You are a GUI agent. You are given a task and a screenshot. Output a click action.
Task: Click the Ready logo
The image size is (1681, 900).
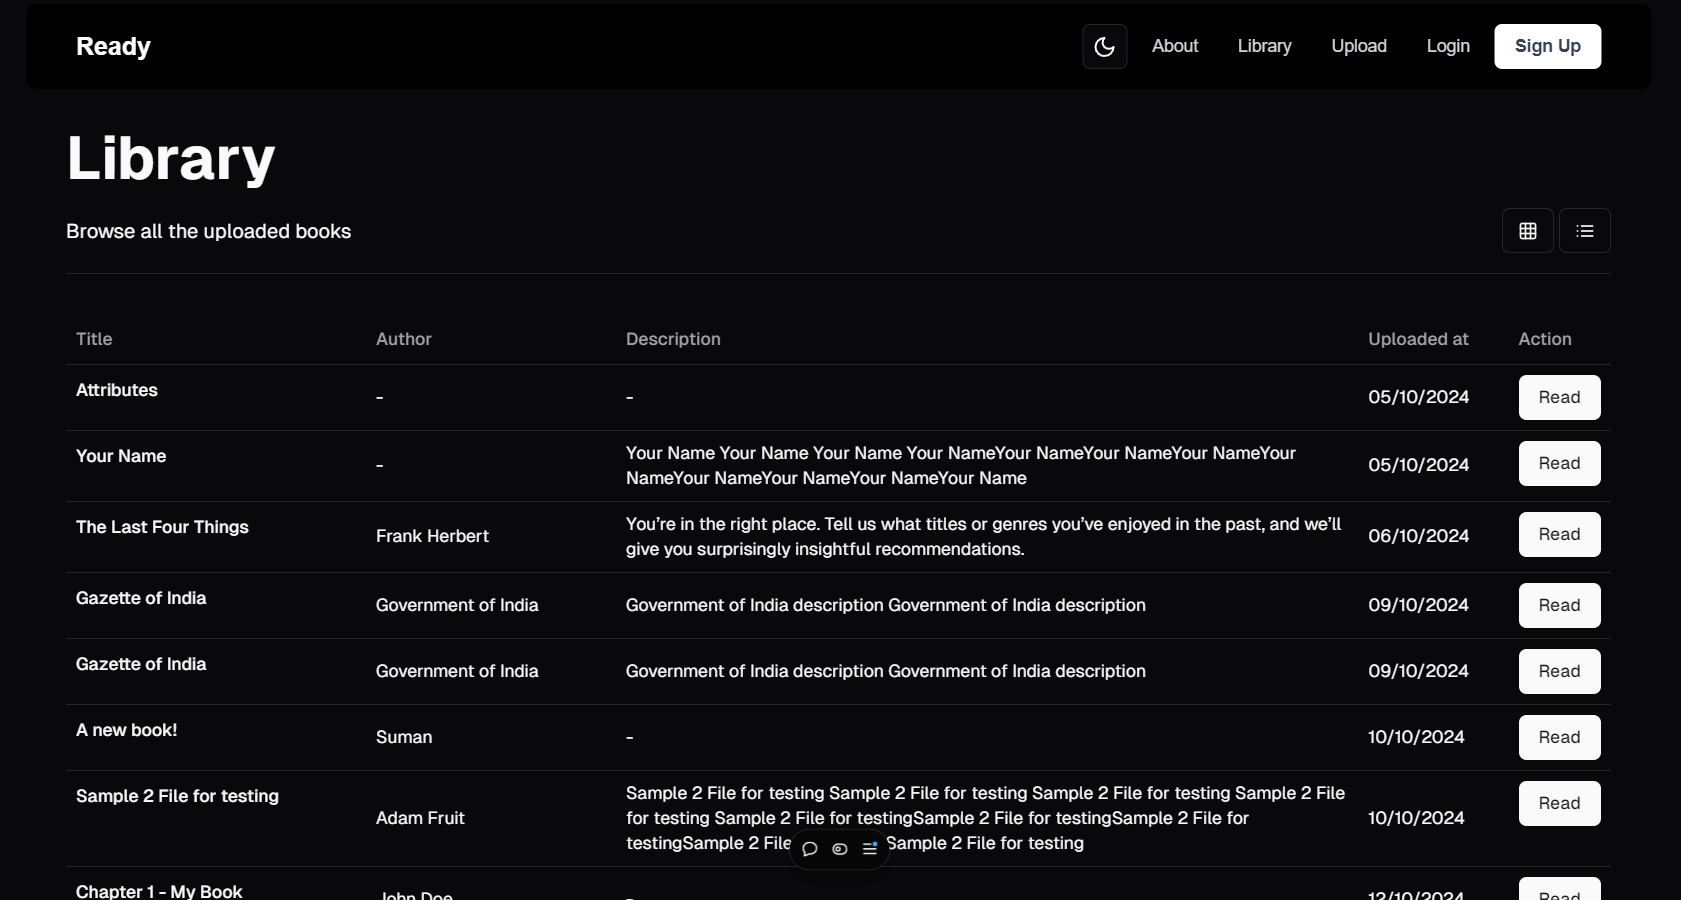(x=113, y=47)
